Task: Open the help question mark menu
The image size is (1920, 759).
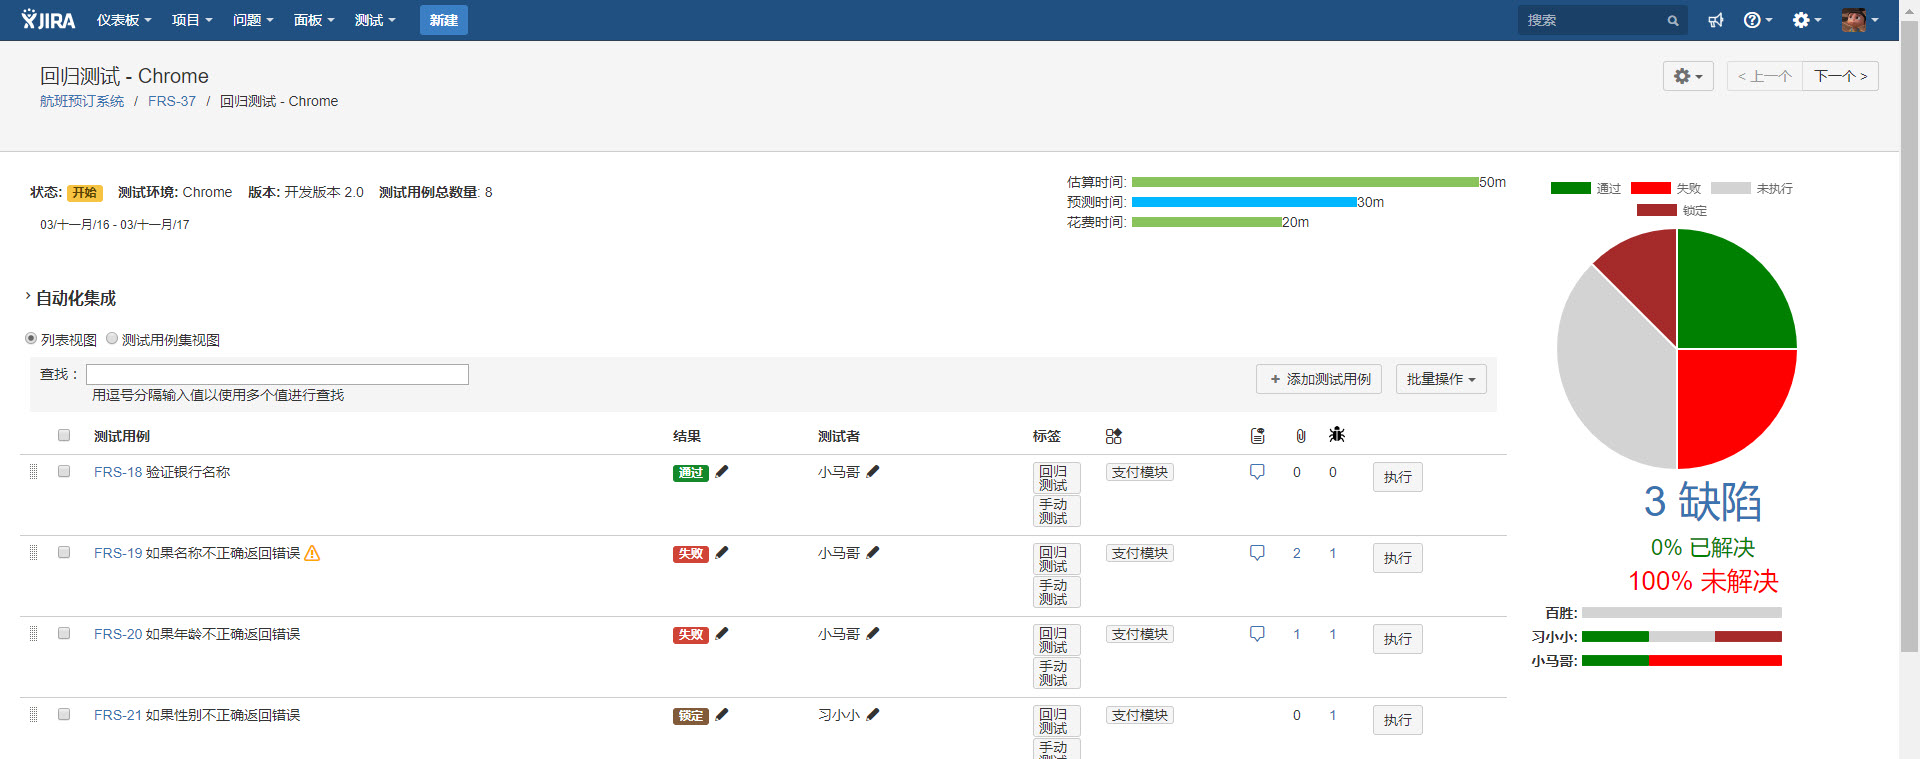Action: coord(1757,20)
